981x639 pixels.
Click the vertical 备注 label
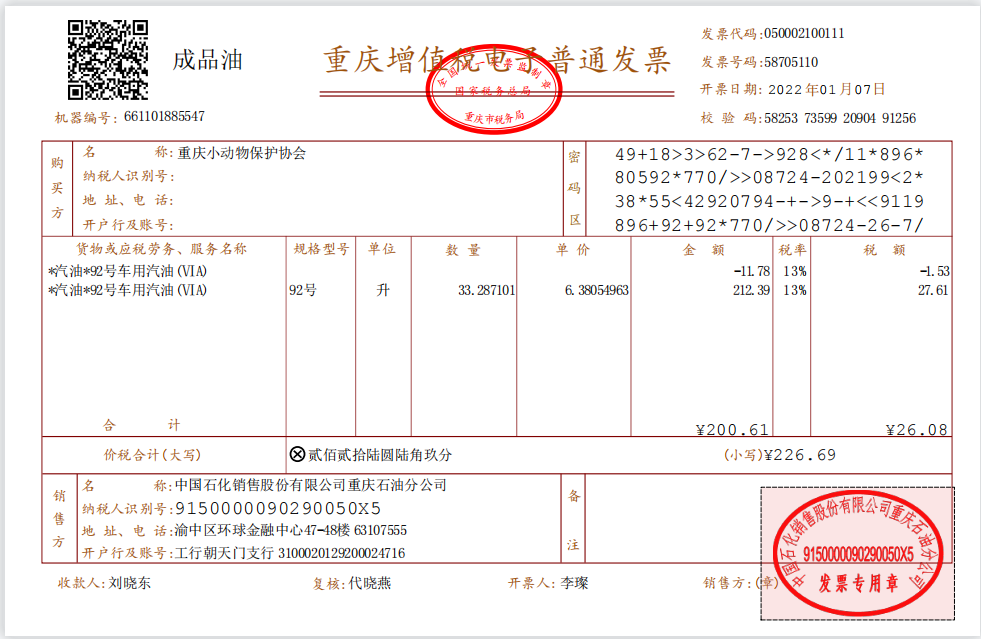click(574, 520)
